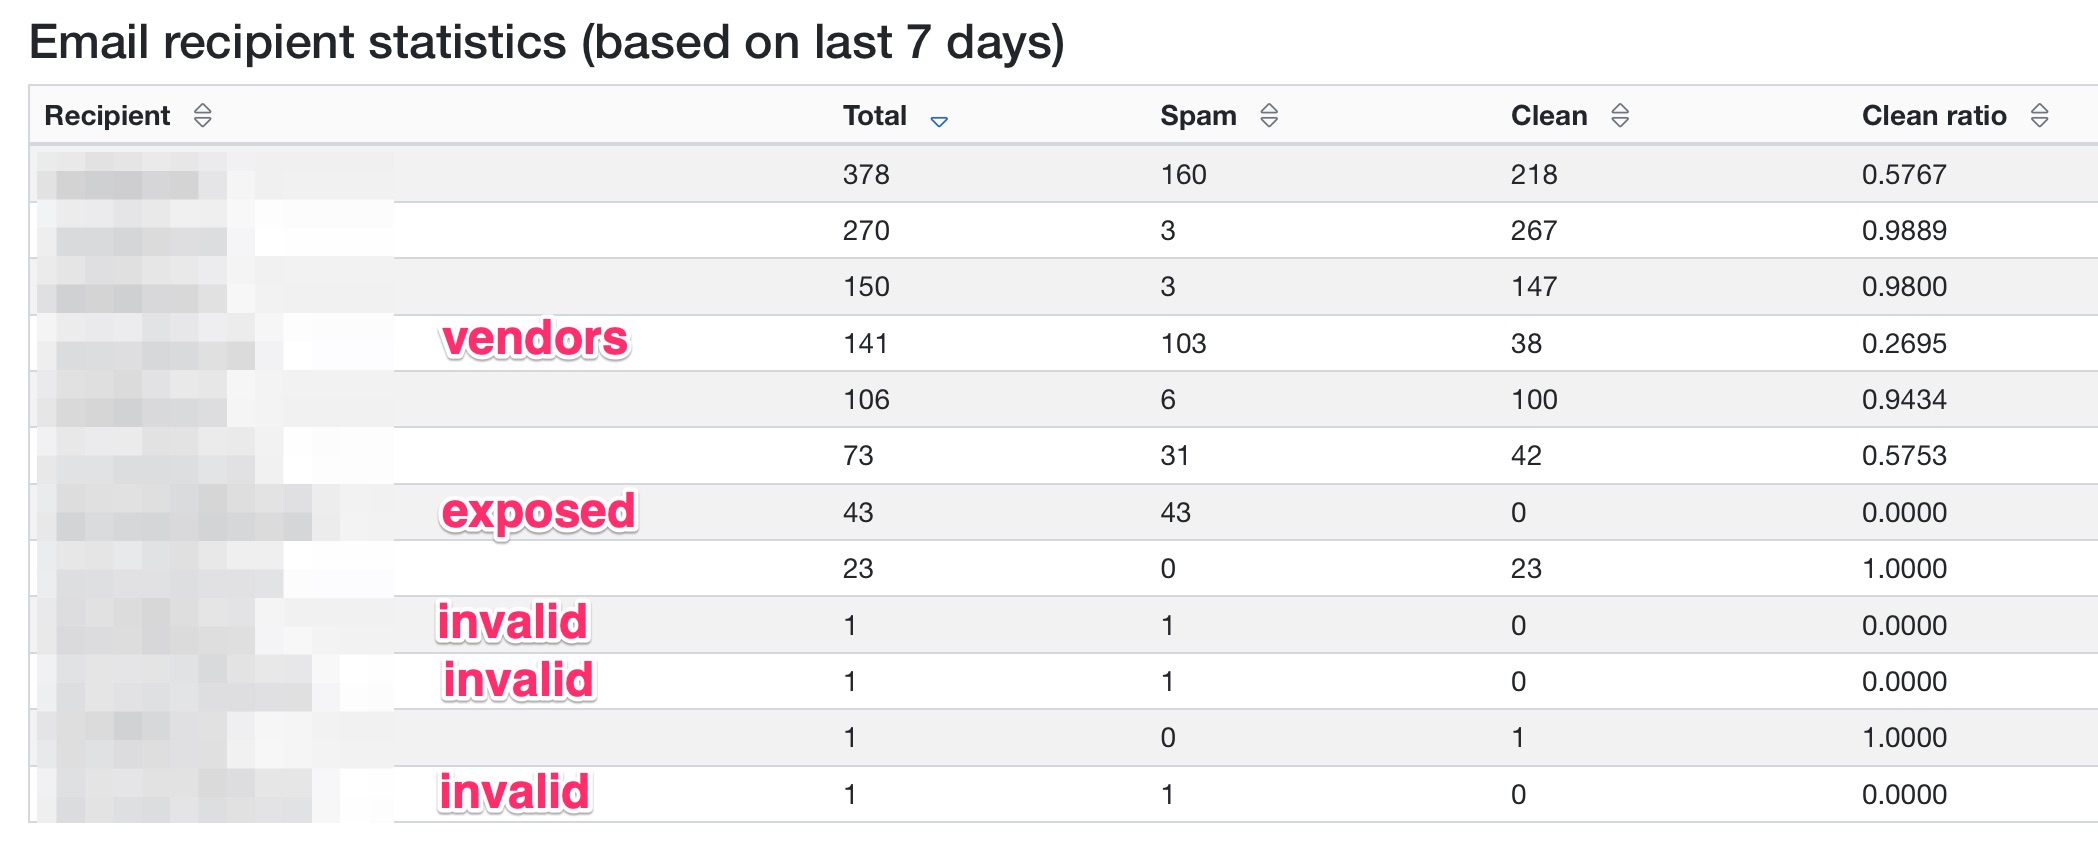2098x854 pixels.
Task: Sort table by Recipient column header
Action: pos(107,116)
